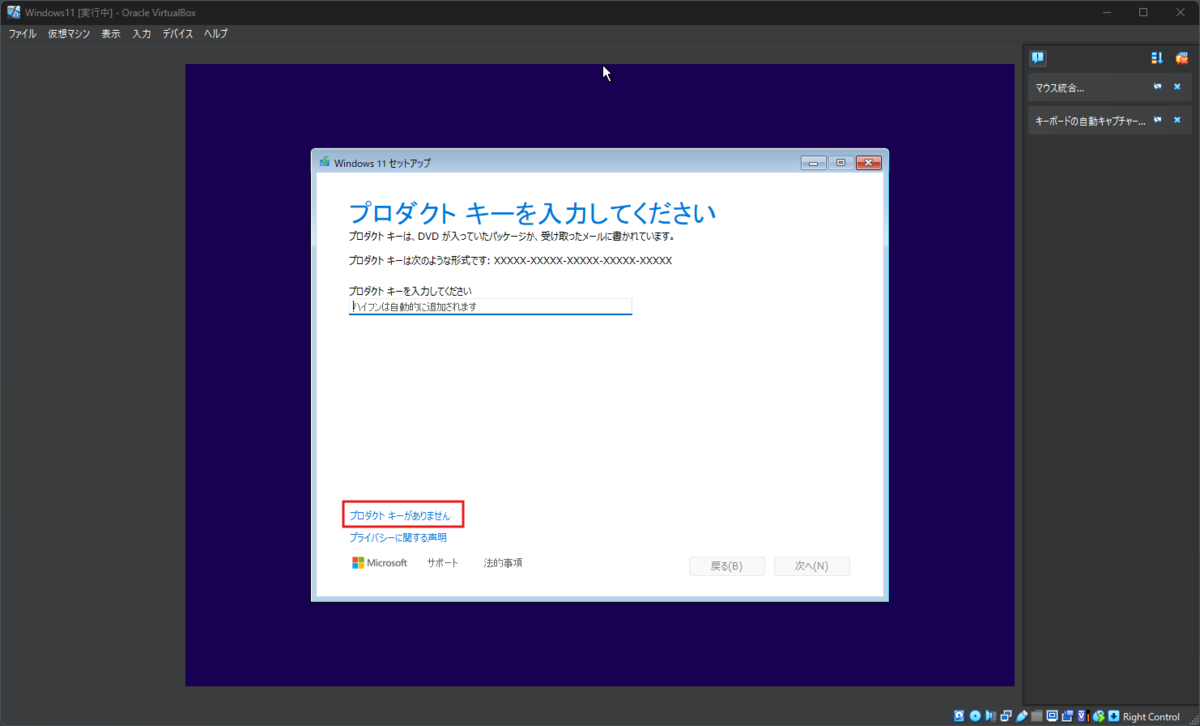Open the 仮想マシン menu

pyautogui.click(x=69, y=33)
